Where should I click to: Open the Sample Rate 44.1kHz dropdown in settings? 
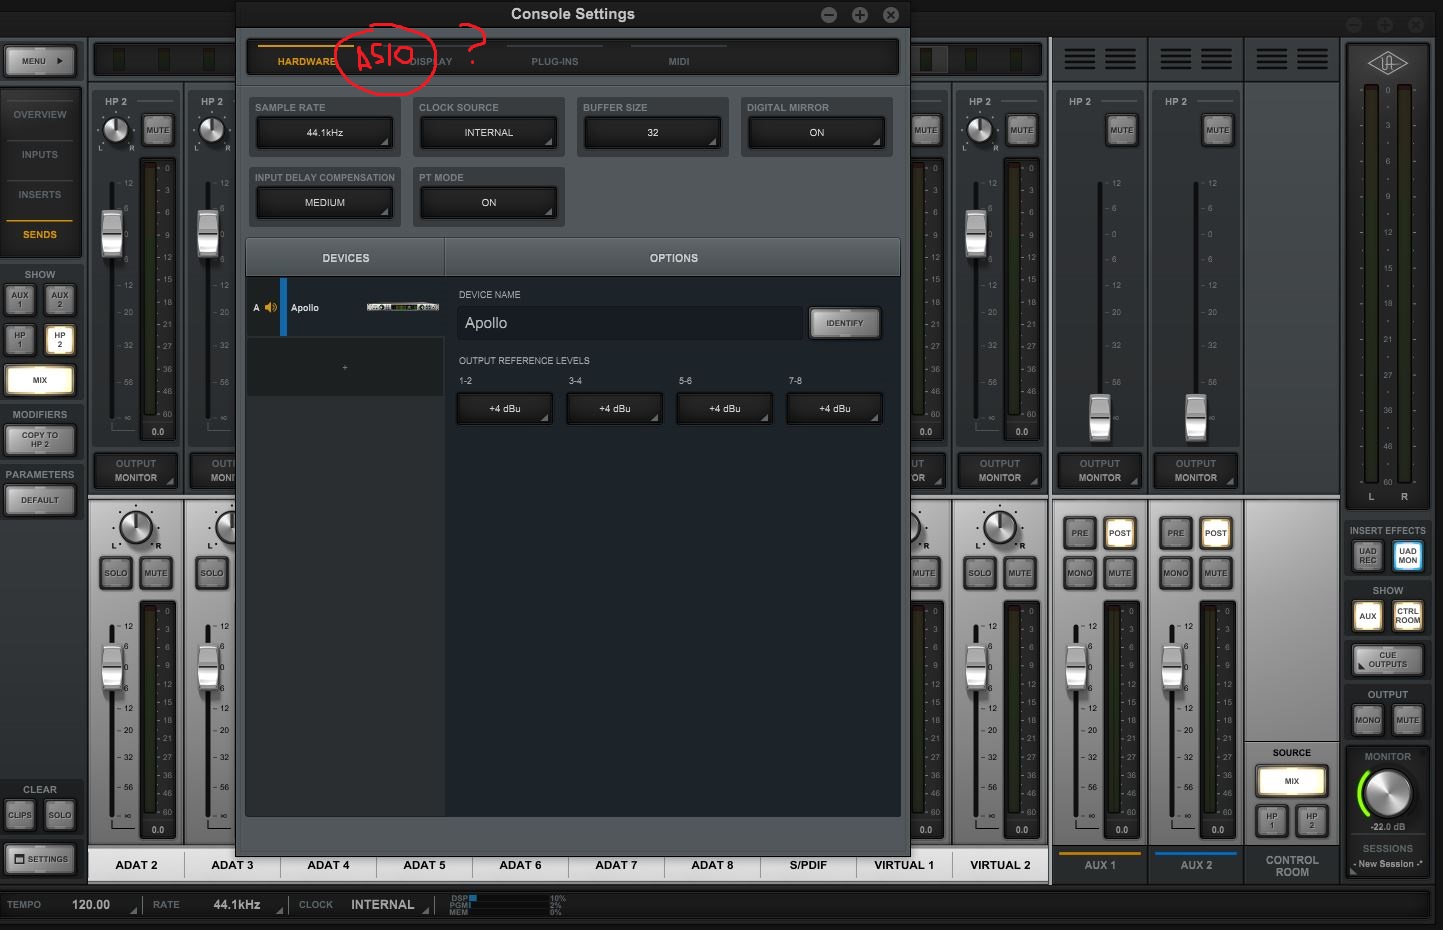click(x=325, y=132)
